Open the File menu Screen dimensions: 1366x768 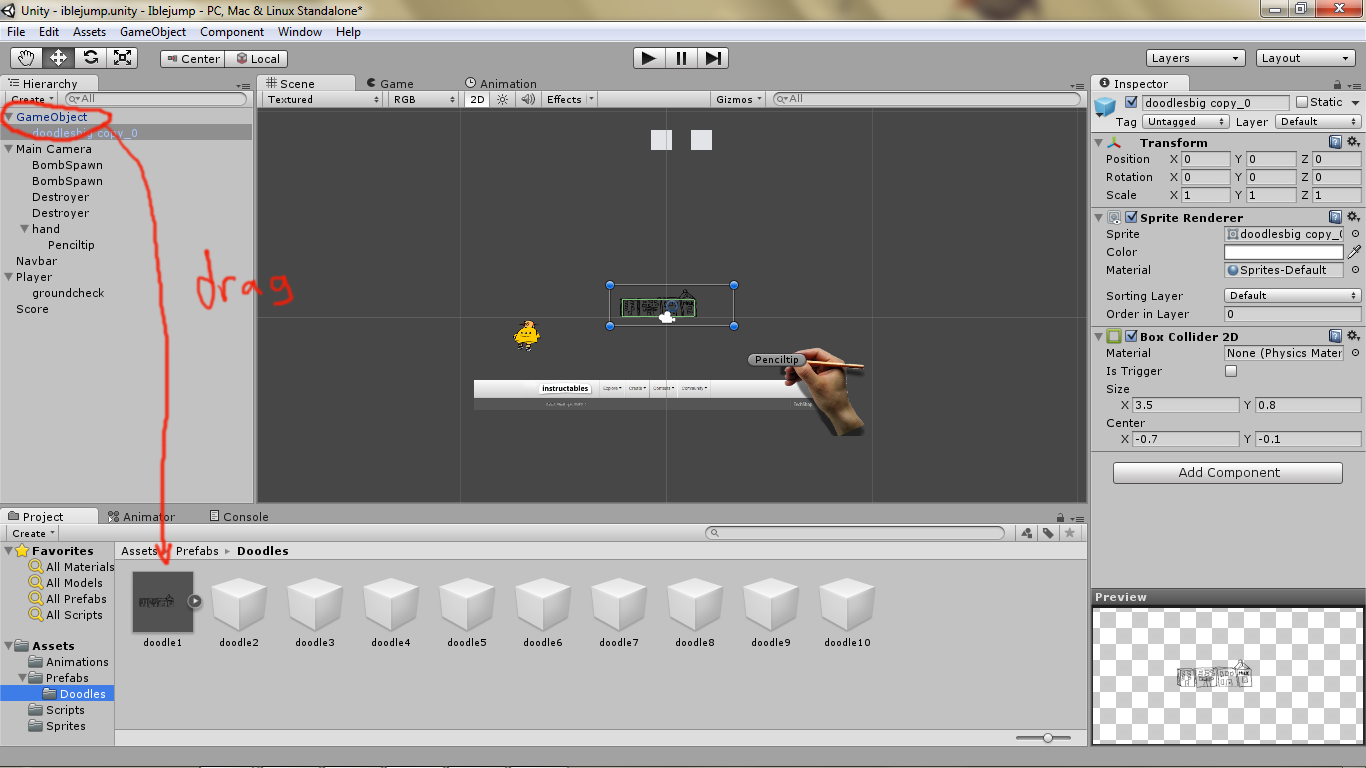pos(16,31)
